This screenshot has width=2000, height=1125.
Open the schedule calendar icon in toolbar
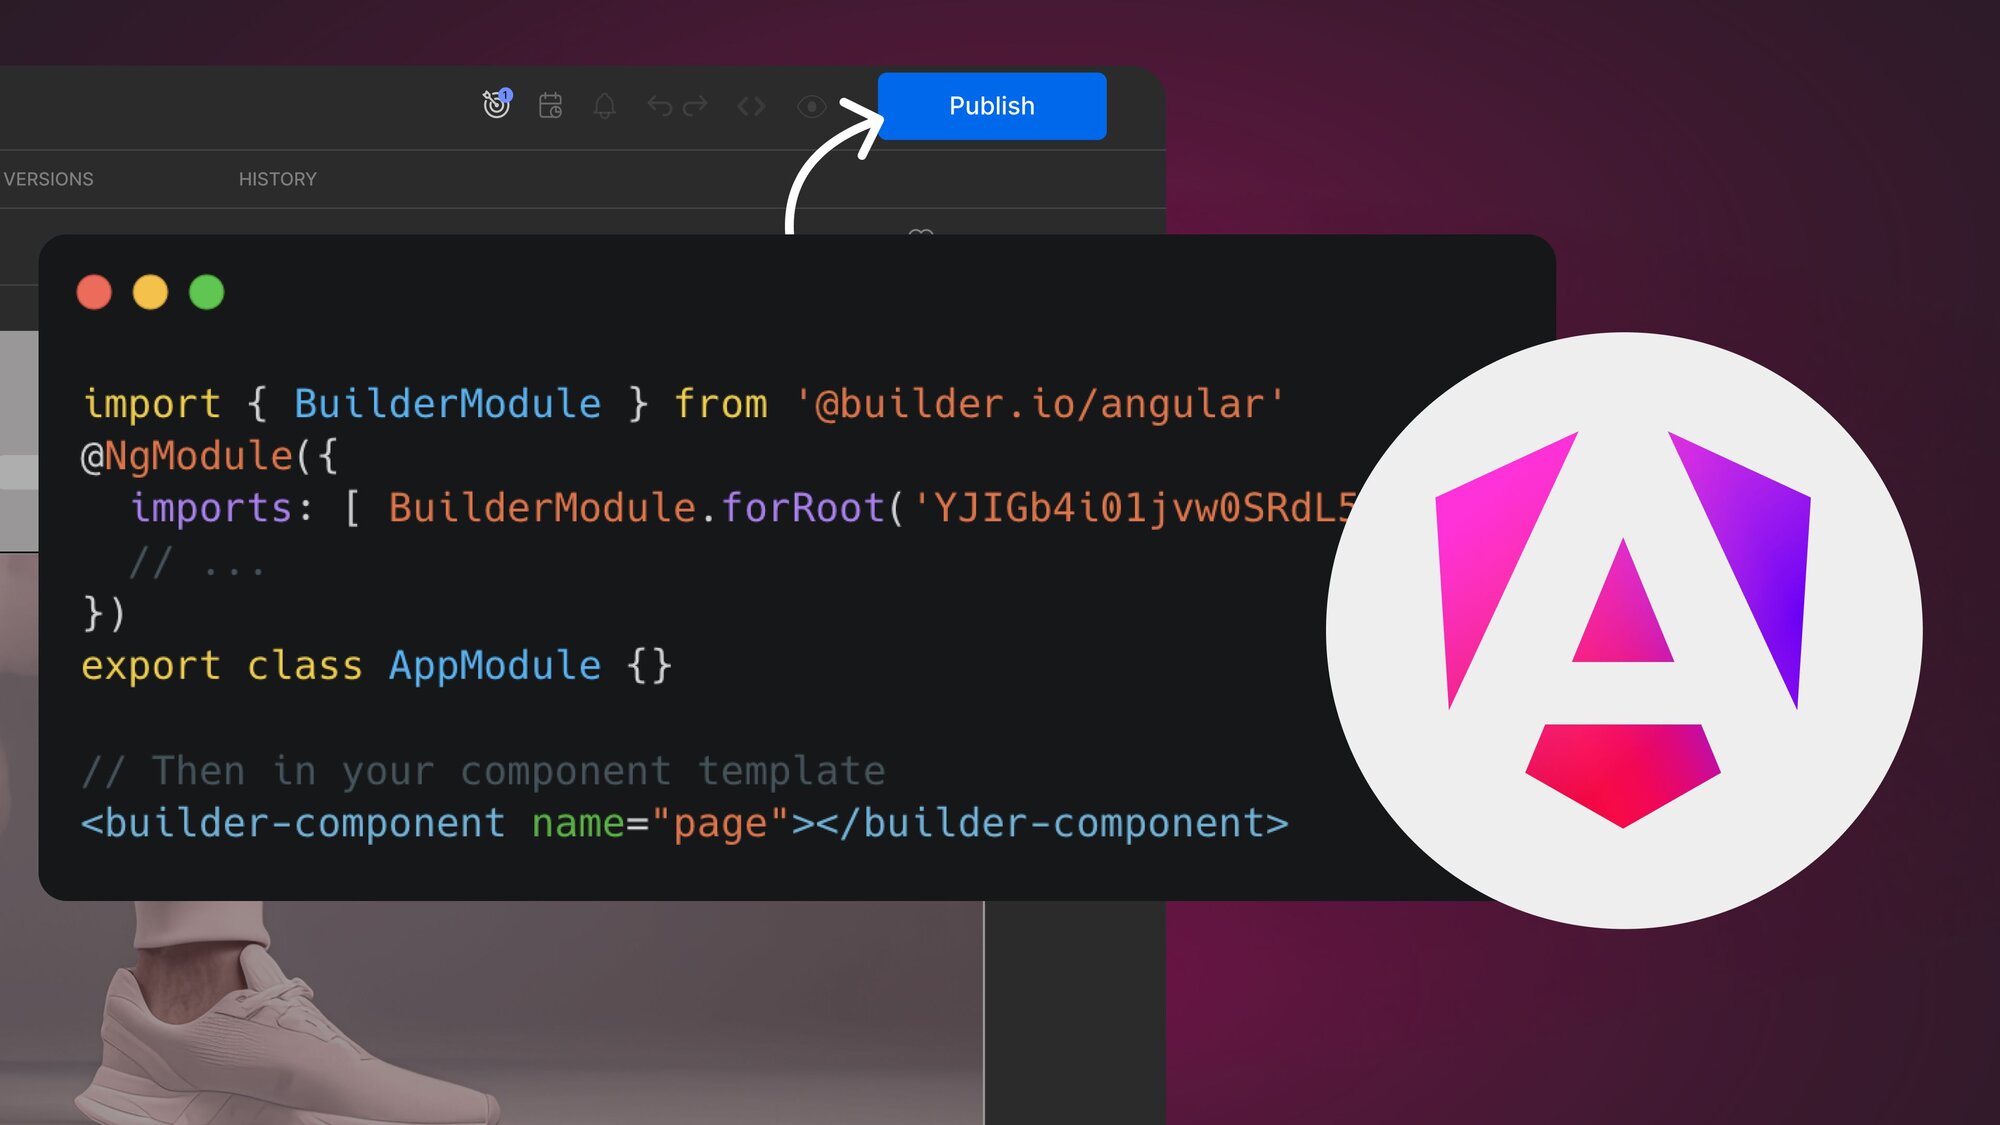pos(551,105)
